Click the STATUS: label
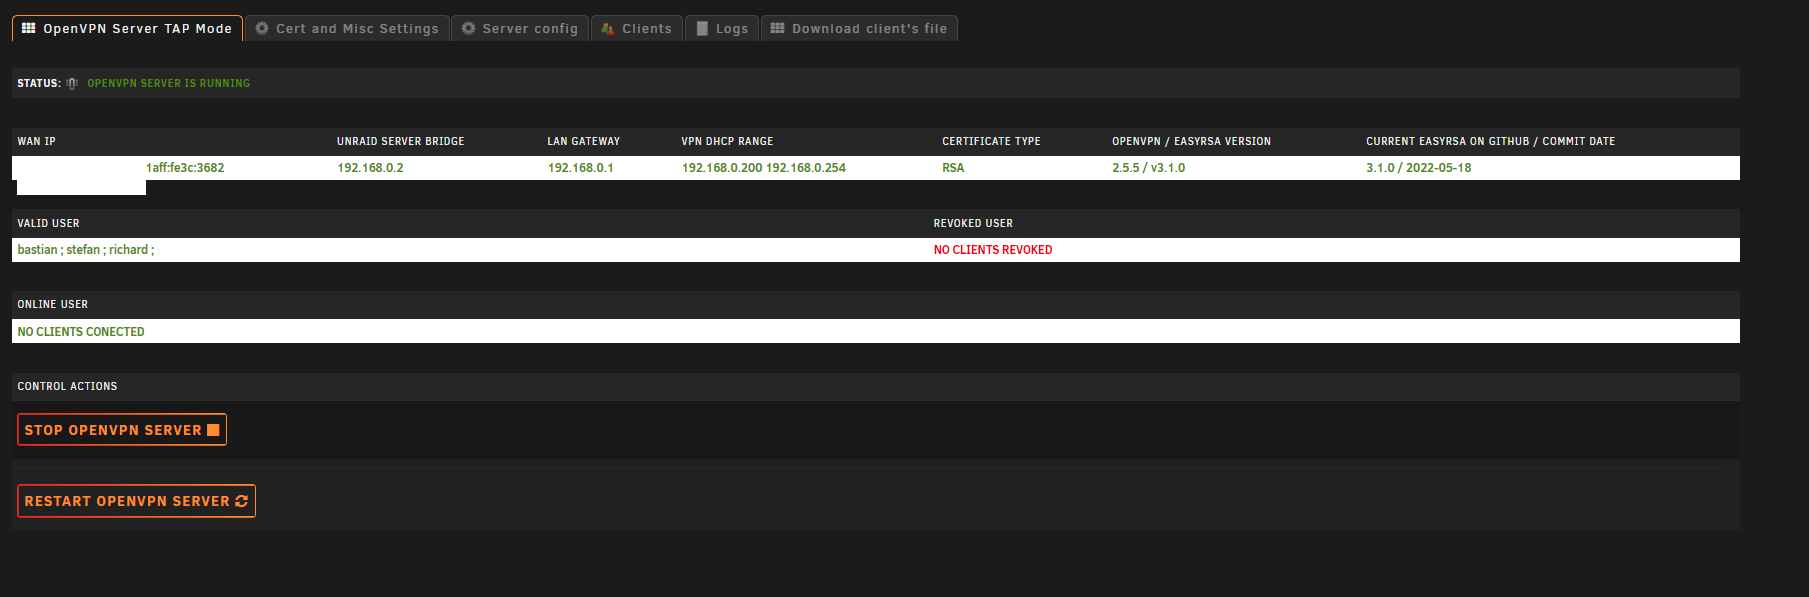Image resolution: width=1809 pixels, height=597 pixels. coord(39,83)
